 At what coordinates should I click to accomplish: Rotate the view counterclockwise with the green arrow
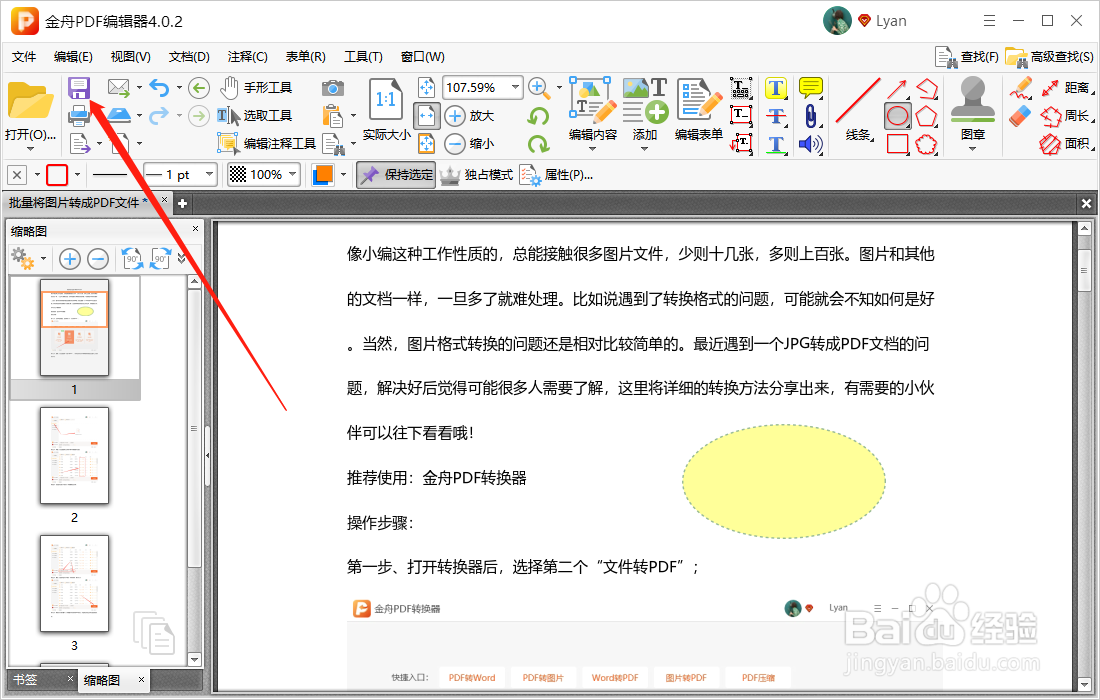[x=538, y=116]
